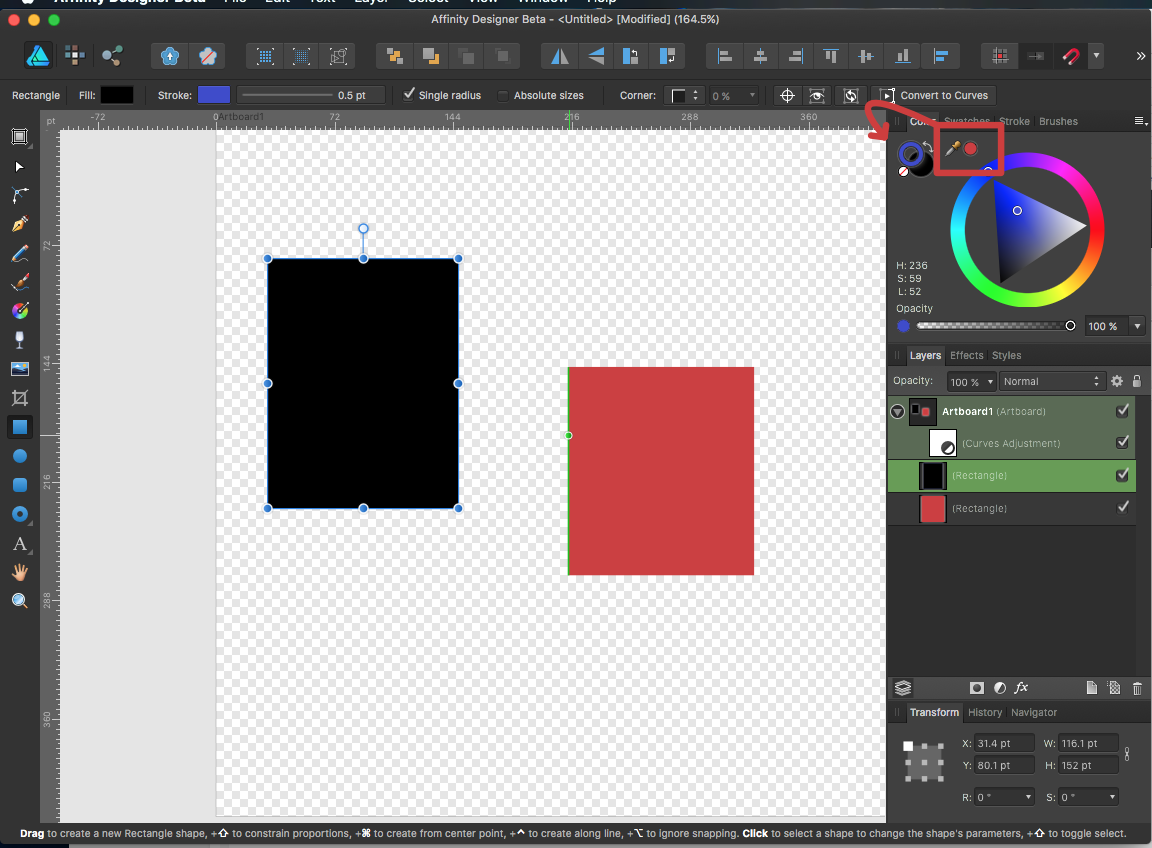Viewport: 1152px width, 848px height.
Task: Select the Move tool arrow
Action: [20, 167]
